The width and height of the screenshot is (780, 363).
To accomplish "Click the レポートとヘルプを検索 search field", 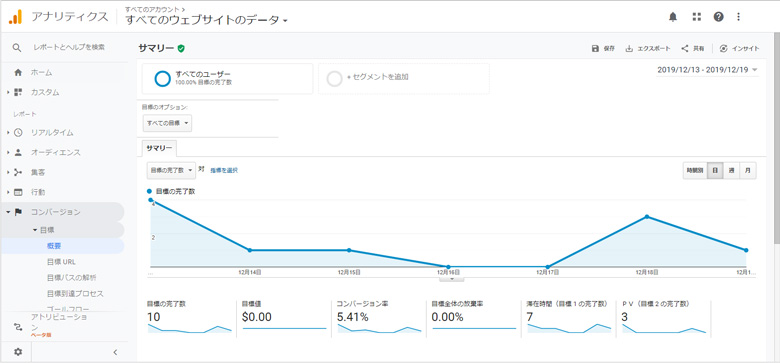I will click(69, 47).
